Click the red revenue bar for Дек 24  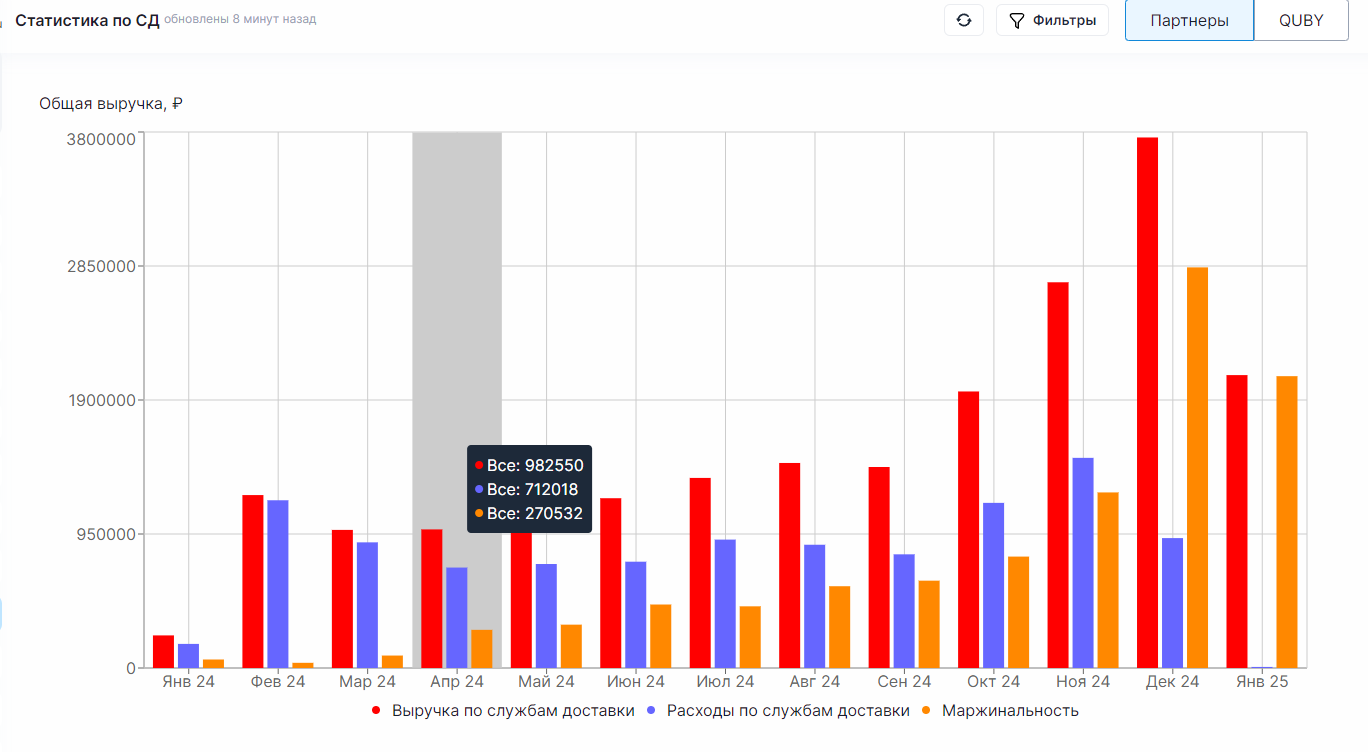(x=1147, y=402)
